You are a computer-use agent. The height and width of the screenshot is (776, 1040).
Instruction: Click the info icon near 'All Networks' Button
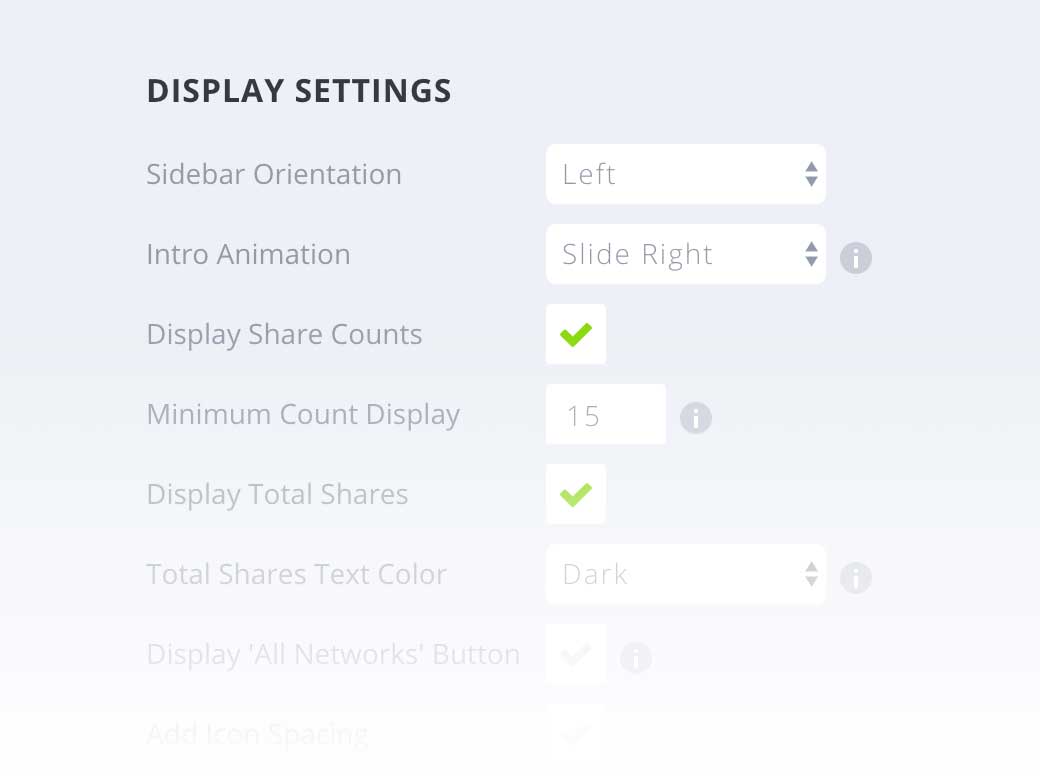point(636,658)
